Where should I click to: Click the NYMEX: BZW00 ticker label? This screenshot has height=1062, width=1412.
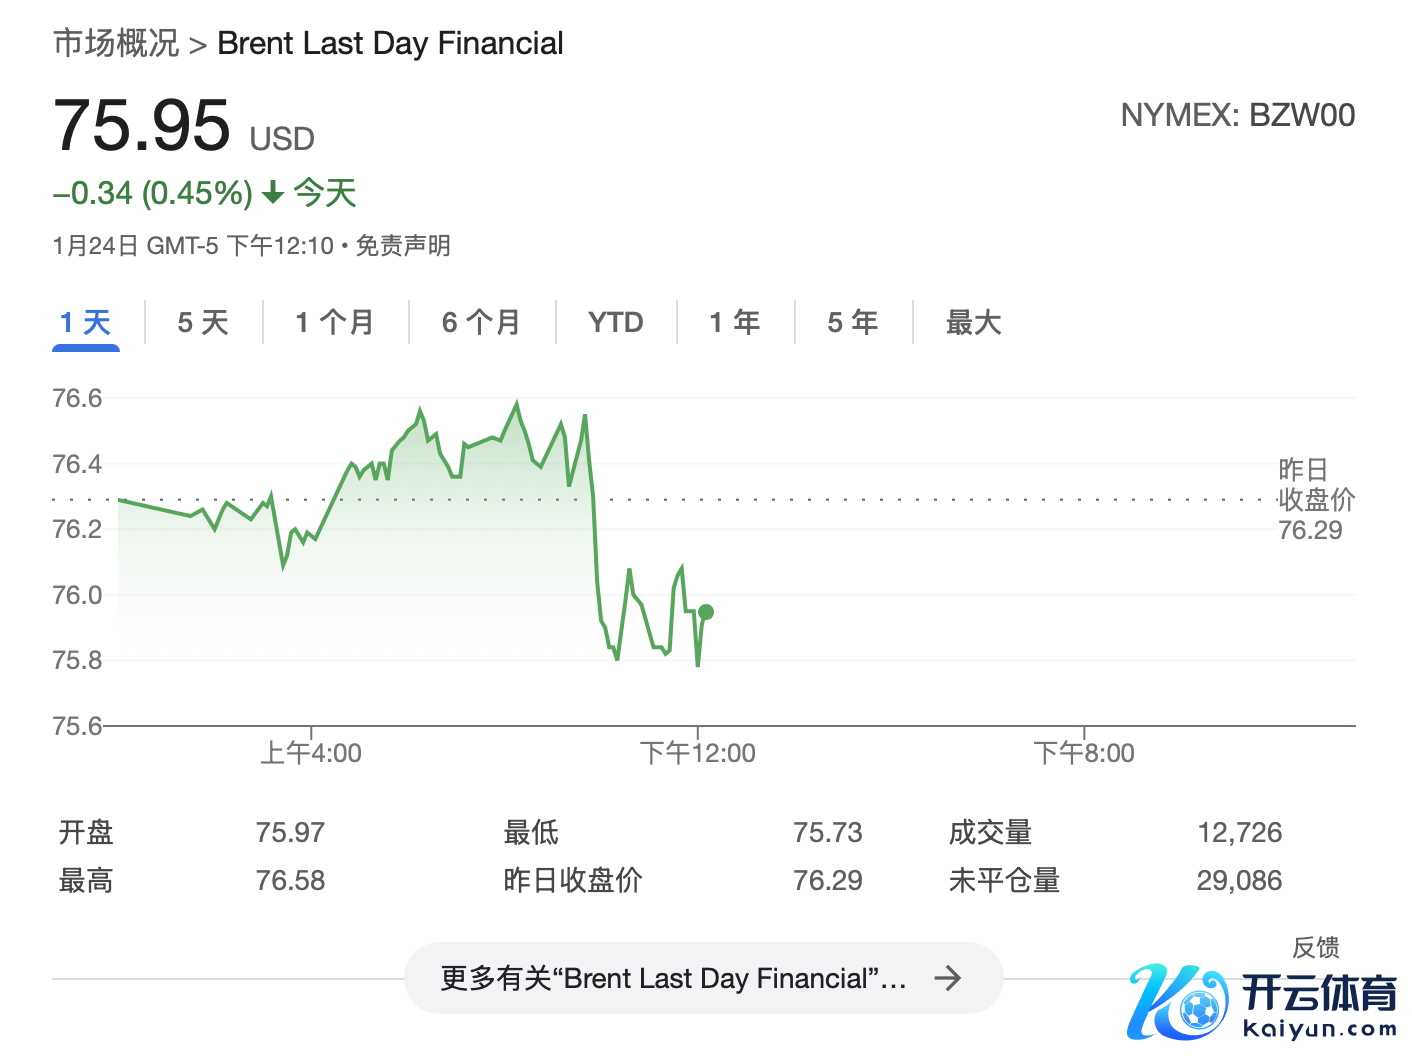click(x=1238, y=115)
